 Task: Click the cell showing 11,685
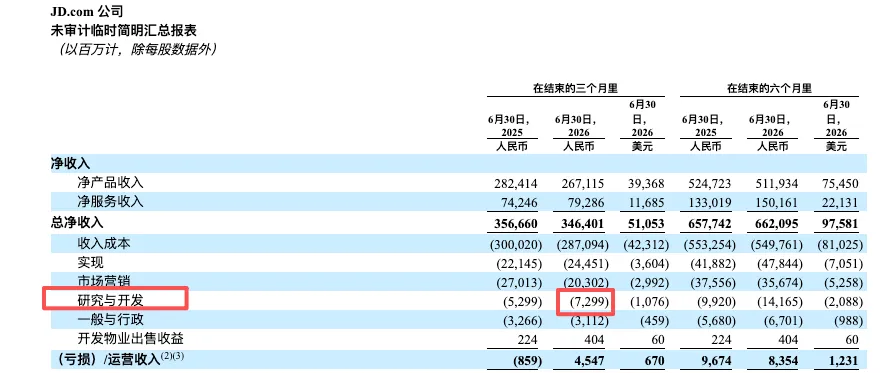646,203
